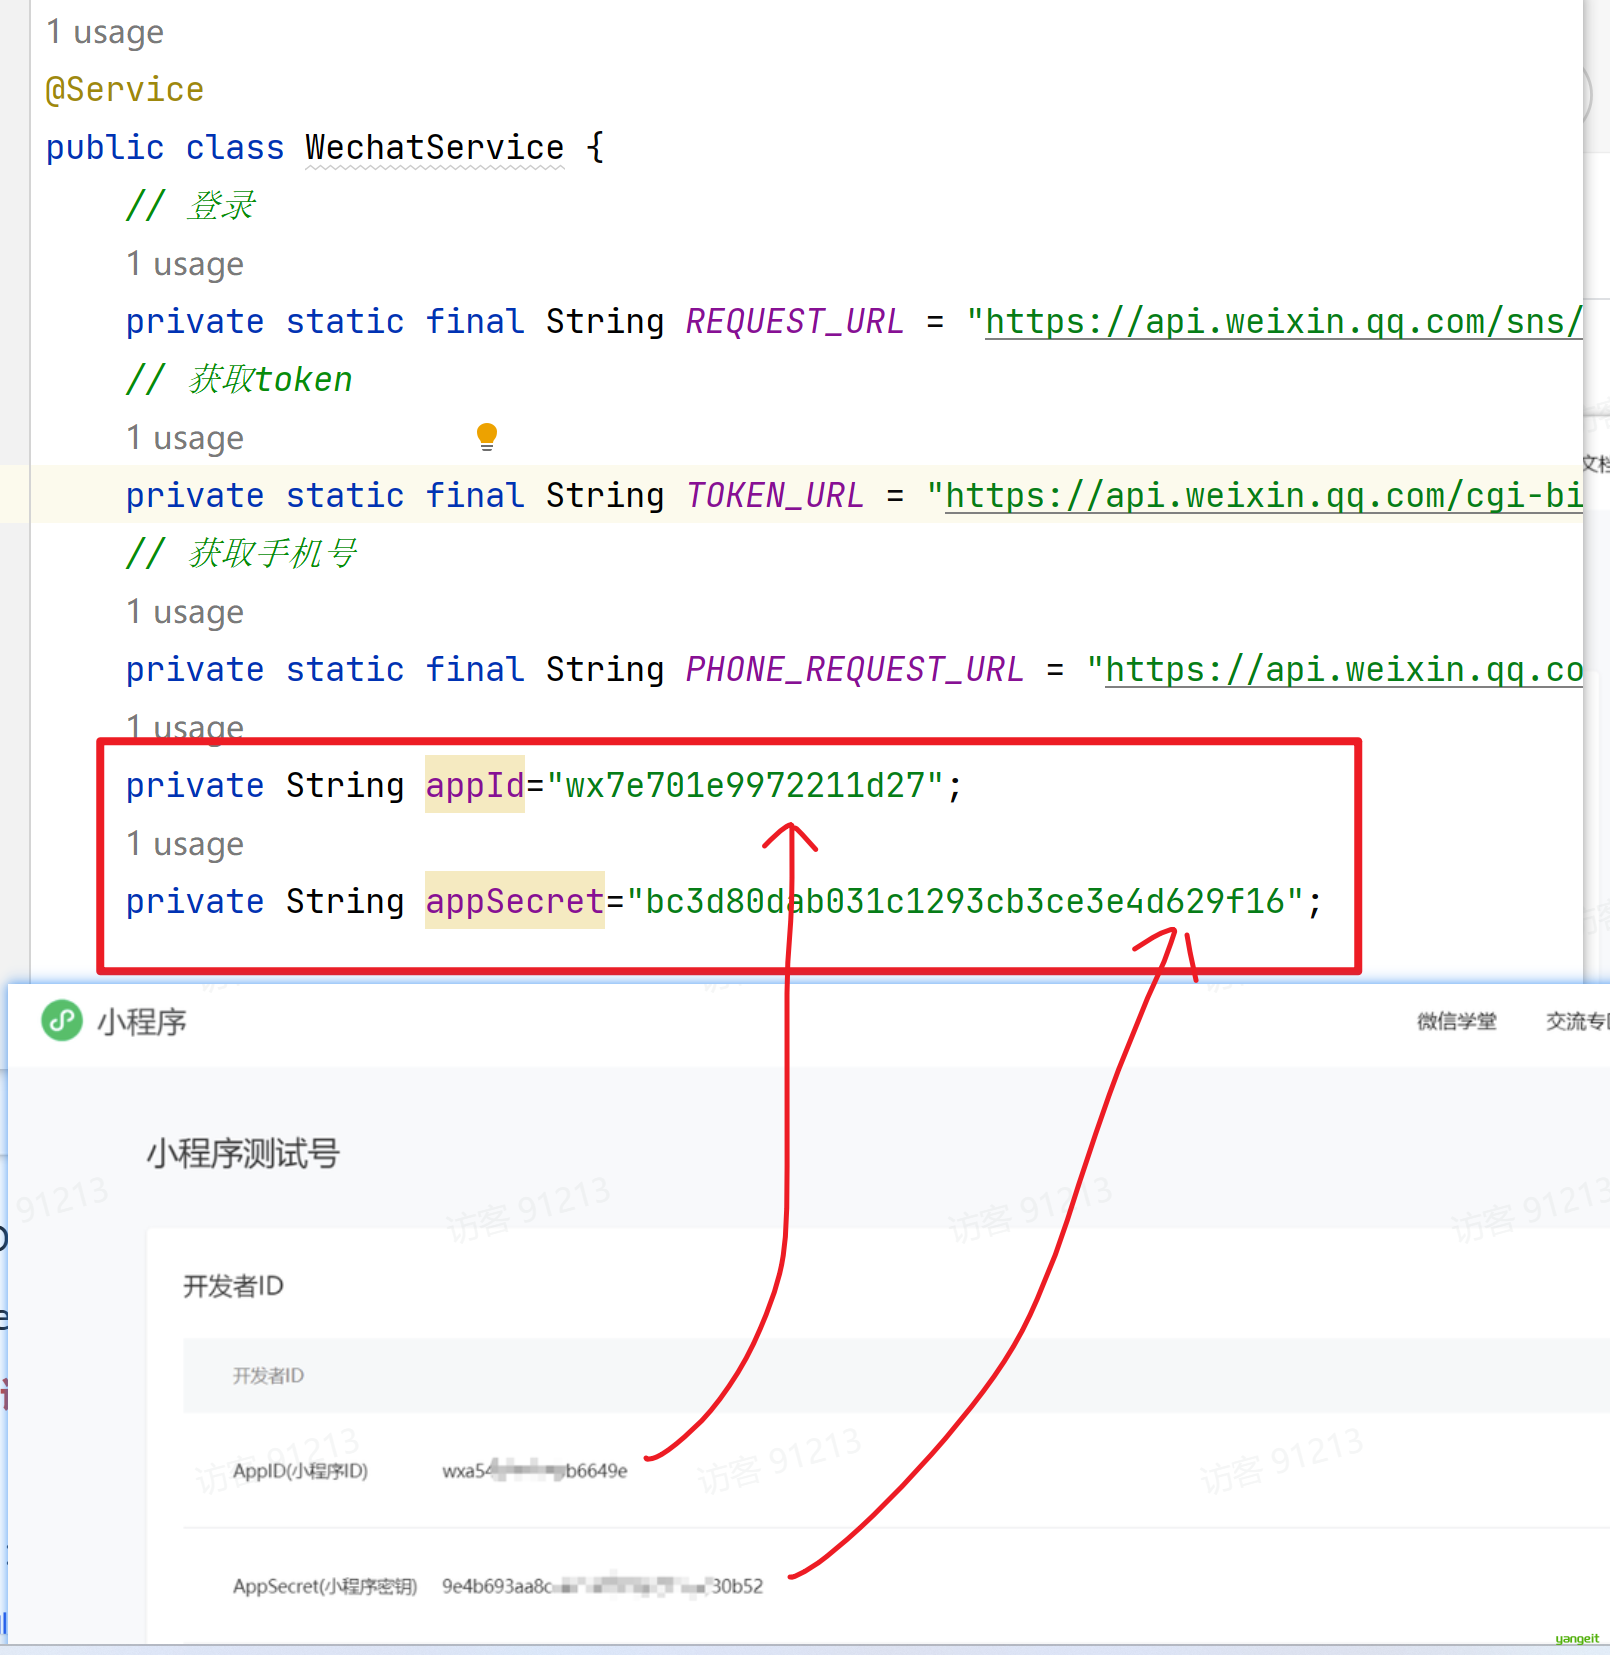Click the // 获取手机号 comment
The image size is (1610, 1655).
pyautogui.click(x=241, y=554)
